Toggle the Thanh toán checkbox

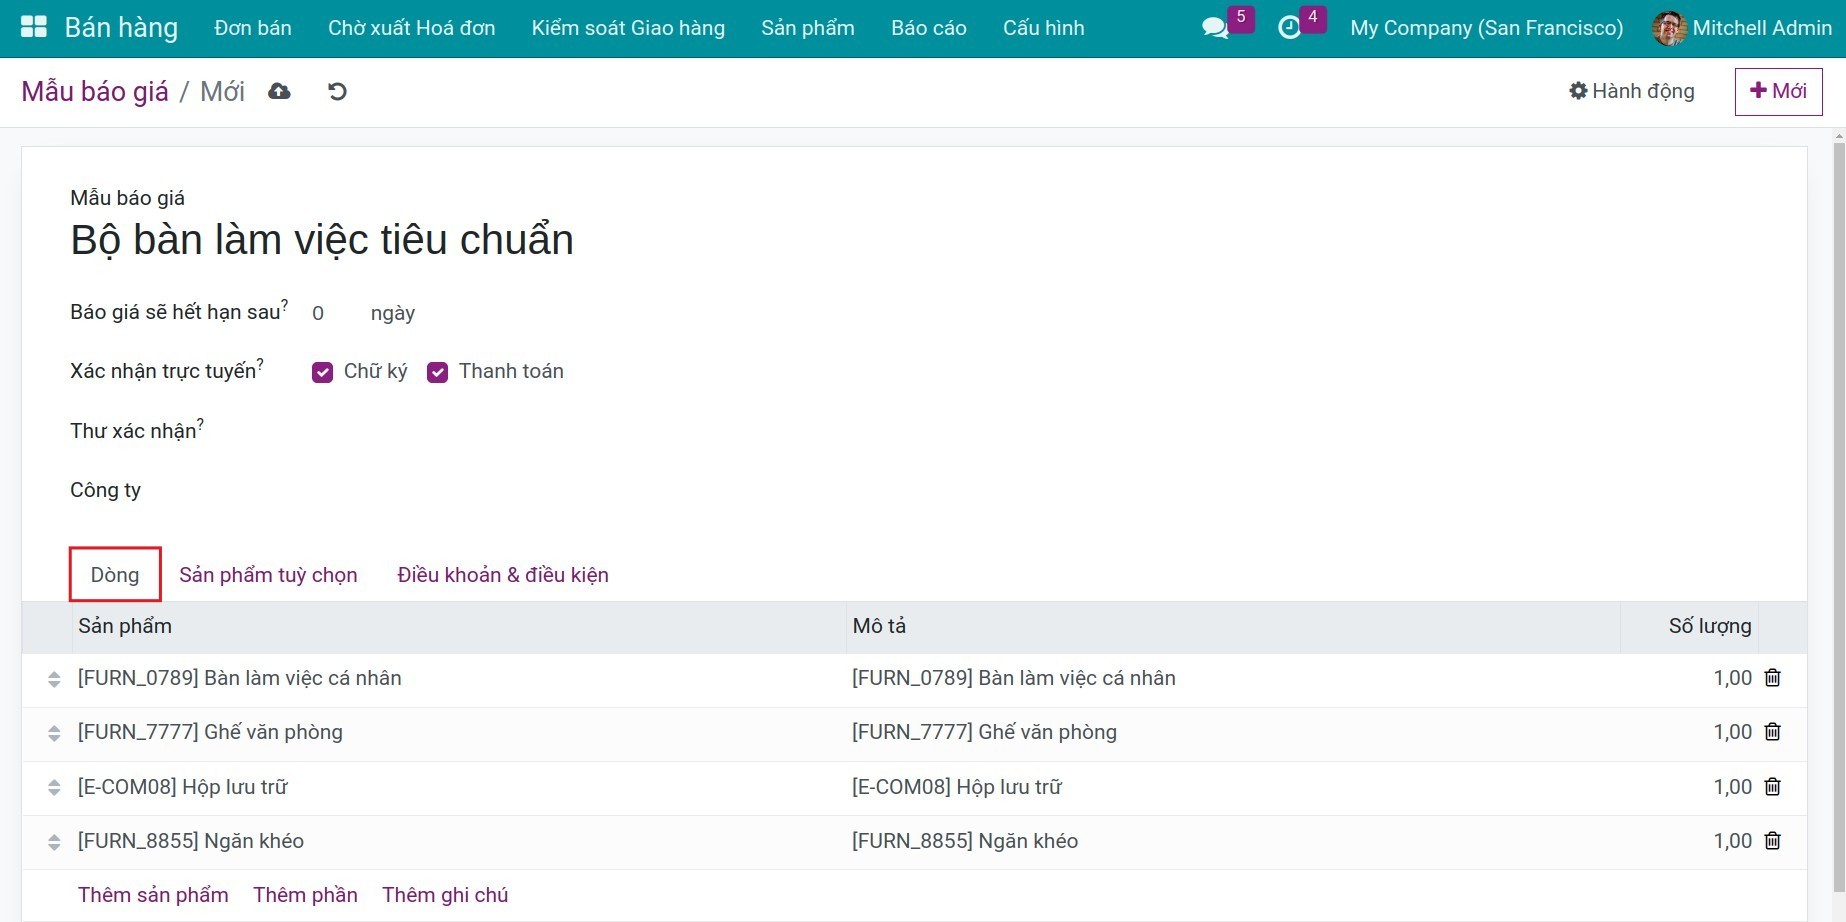point(437,372)
